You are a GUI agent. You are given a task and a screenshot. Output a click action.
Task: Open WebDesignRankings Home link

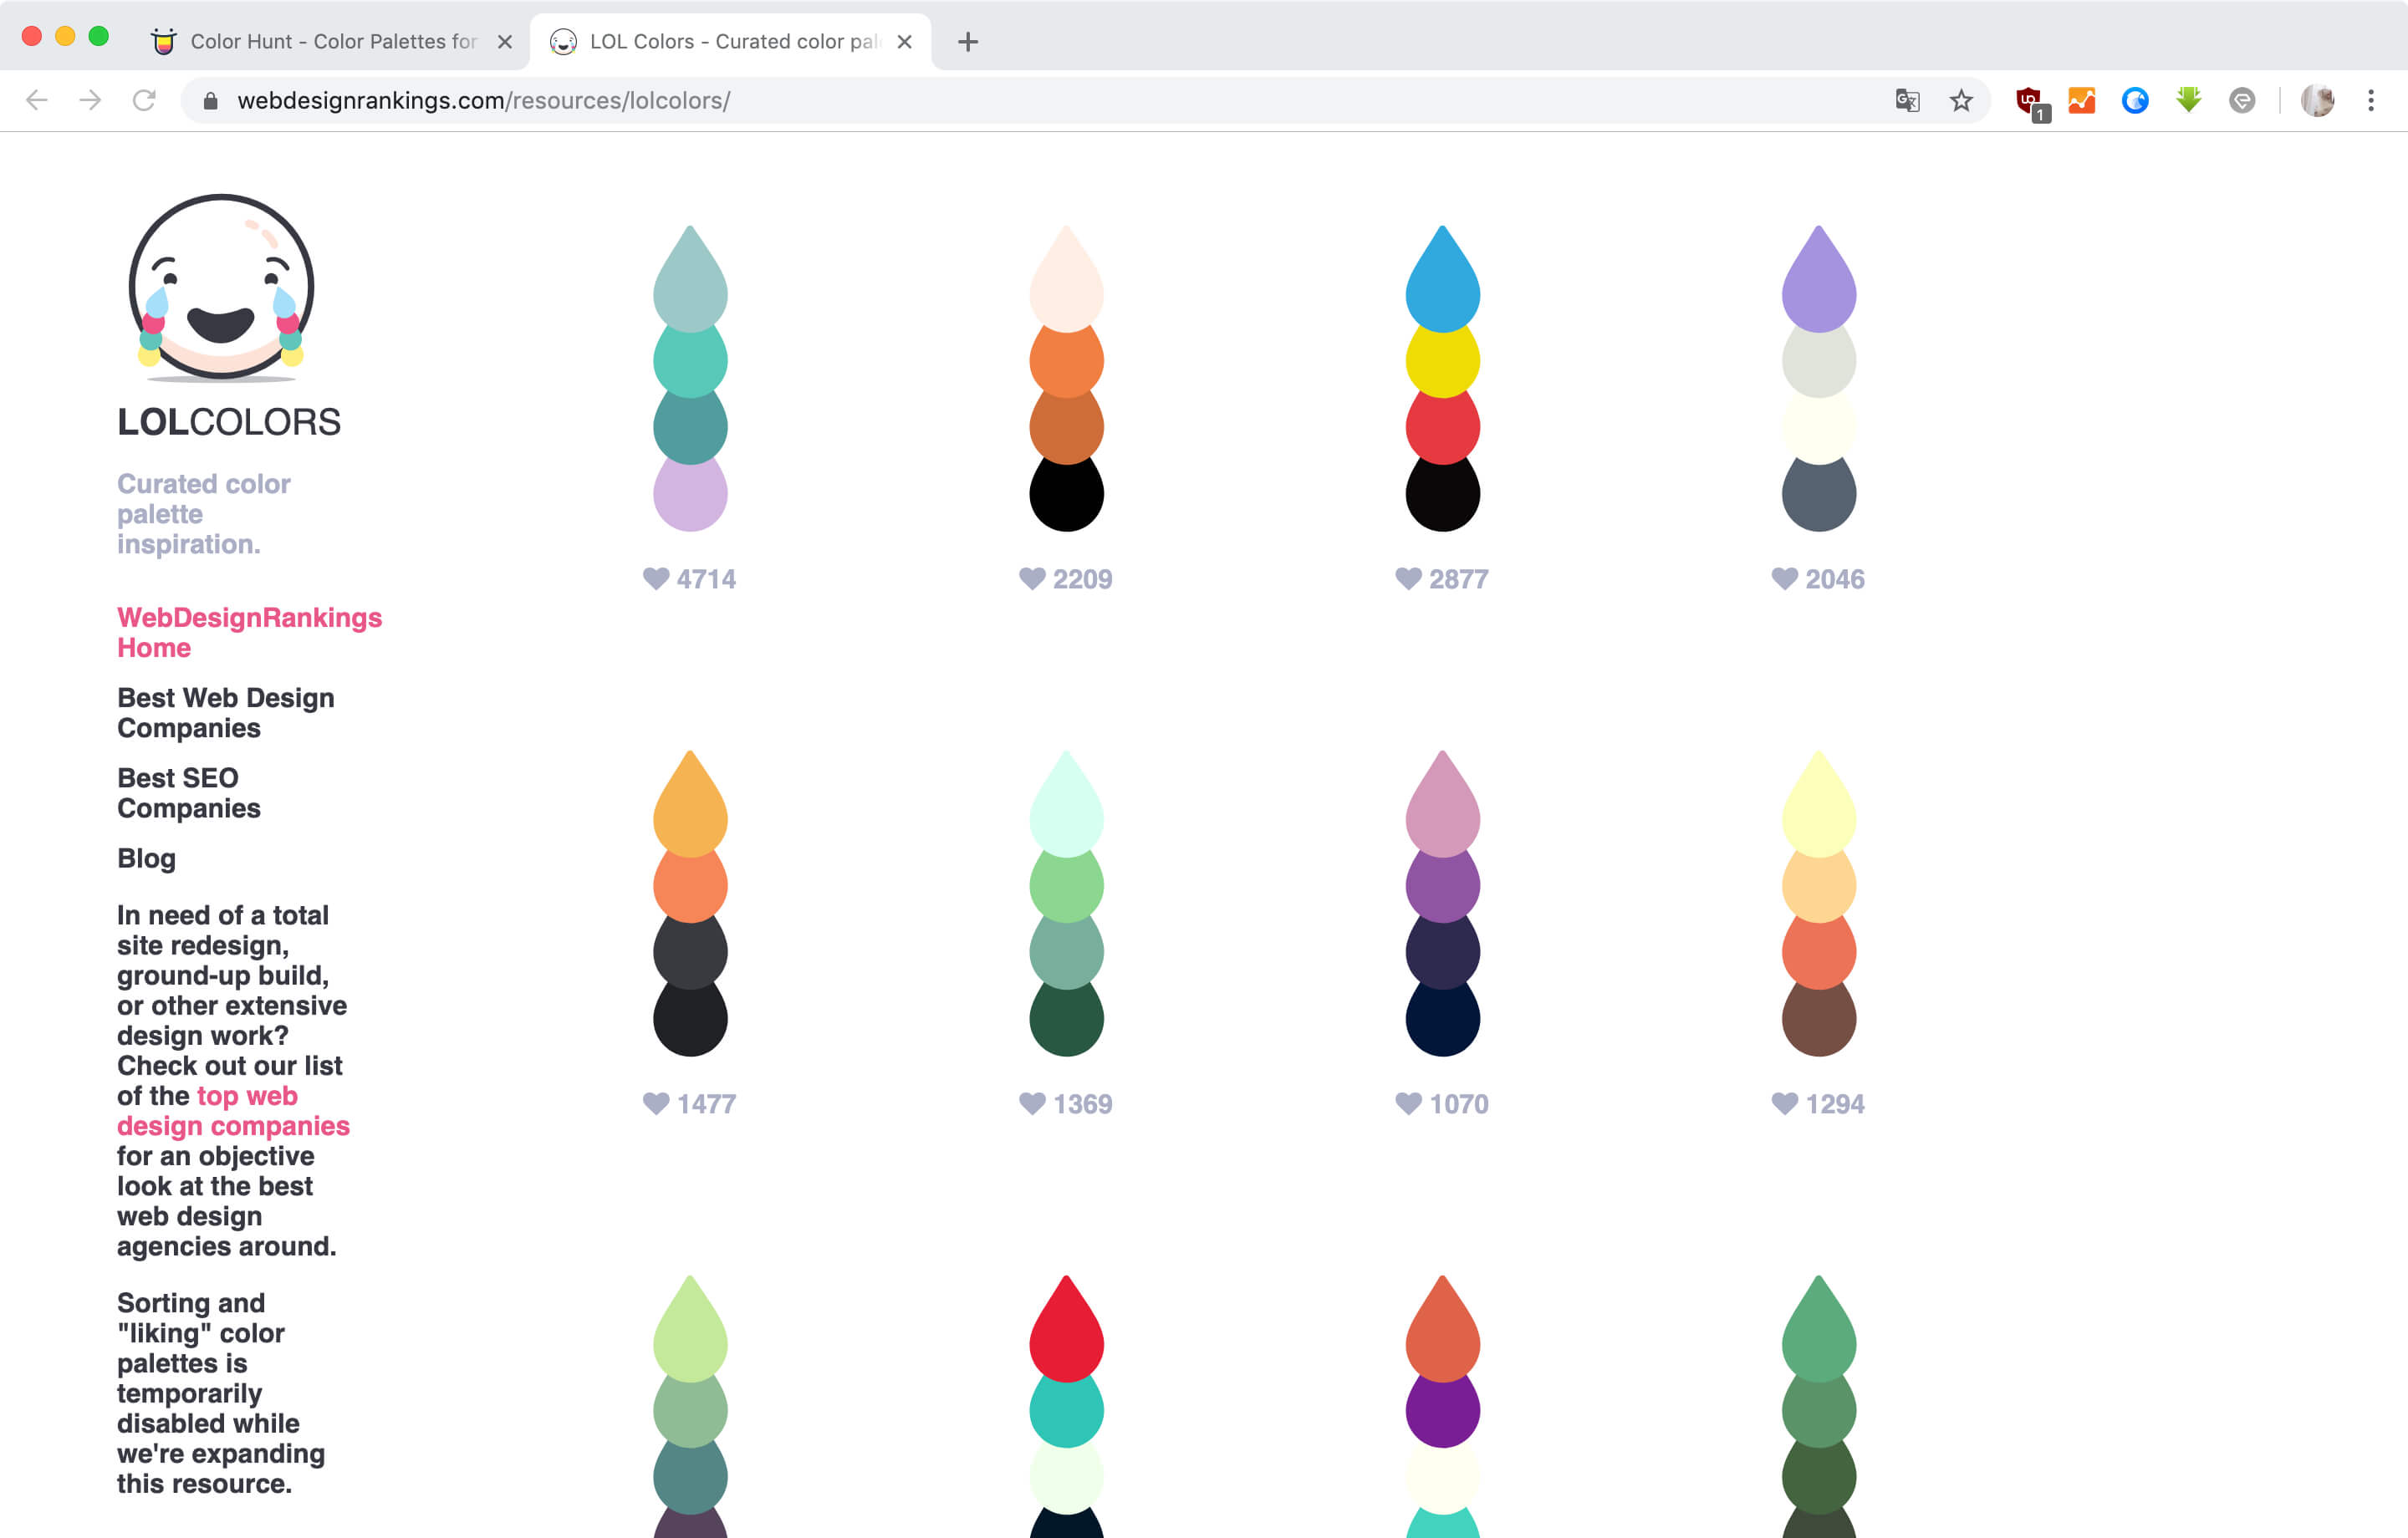[x=249, y=633]
